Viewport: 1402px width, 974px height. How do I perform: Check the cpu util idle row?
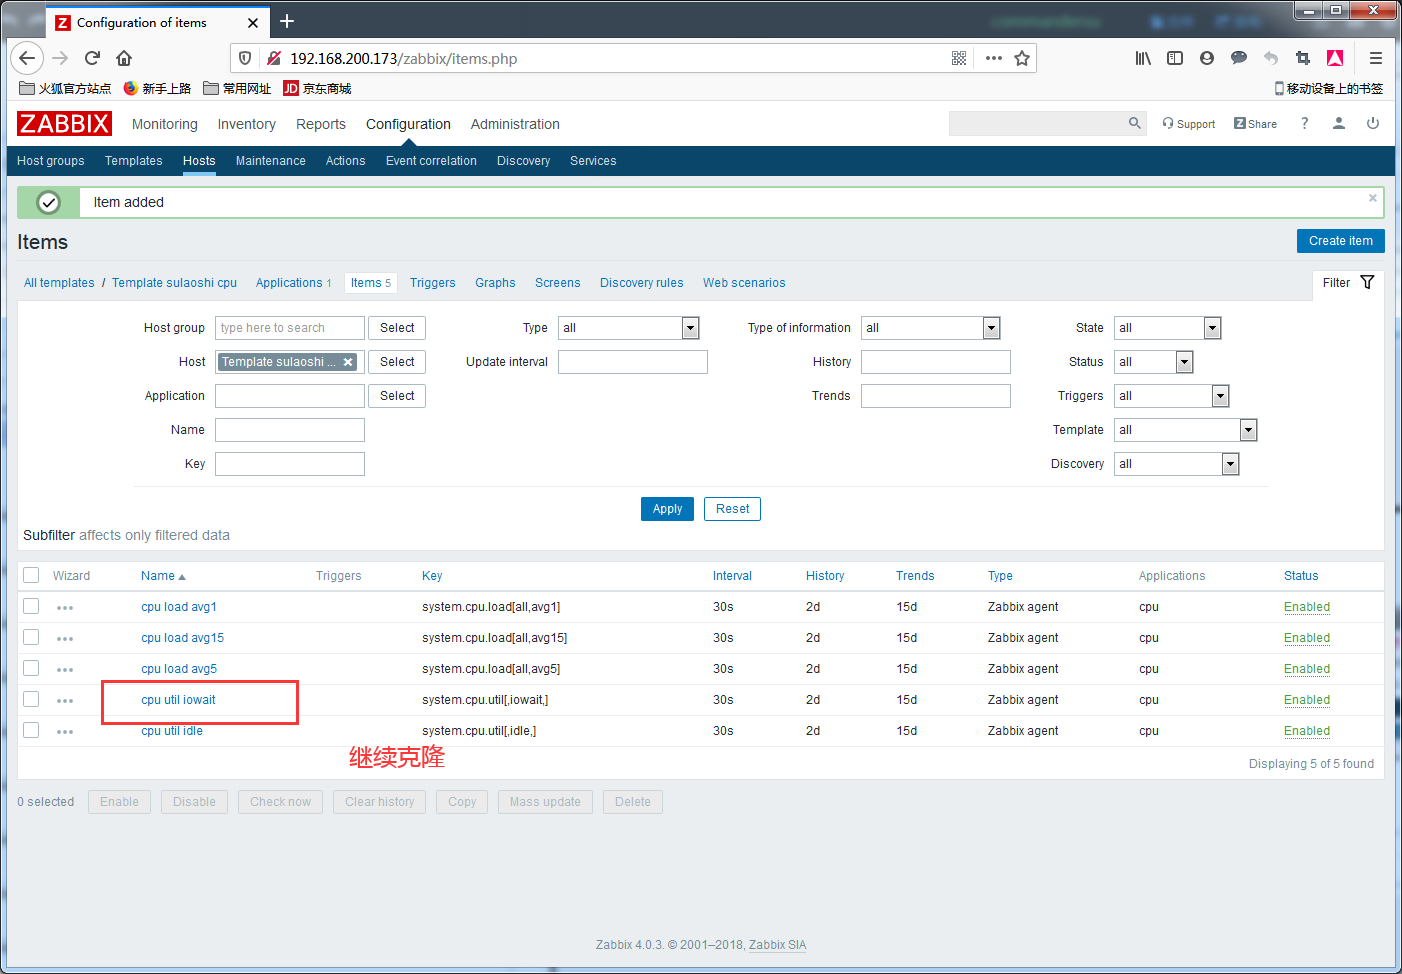pyautogui.click(x=31, y=730)
